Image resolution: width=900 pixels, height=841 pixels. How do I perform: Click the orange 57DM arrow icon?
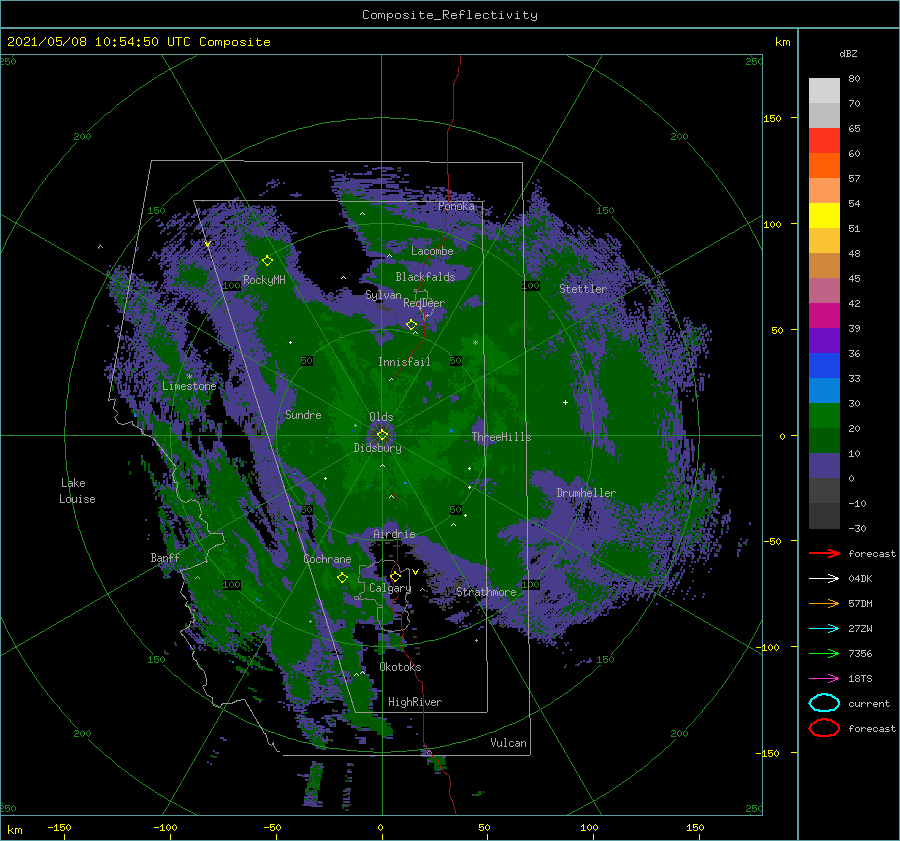[824, 603]
